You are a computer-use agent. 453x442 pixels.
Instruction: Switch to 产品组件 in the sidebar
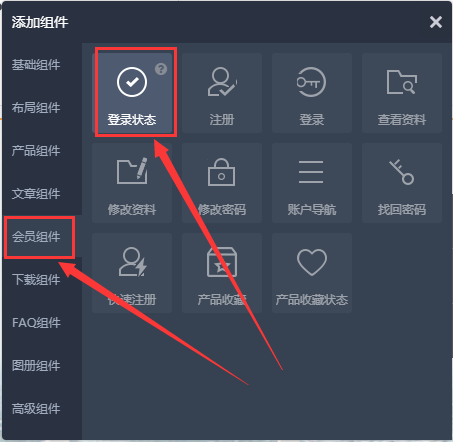[x=36, y=151]
